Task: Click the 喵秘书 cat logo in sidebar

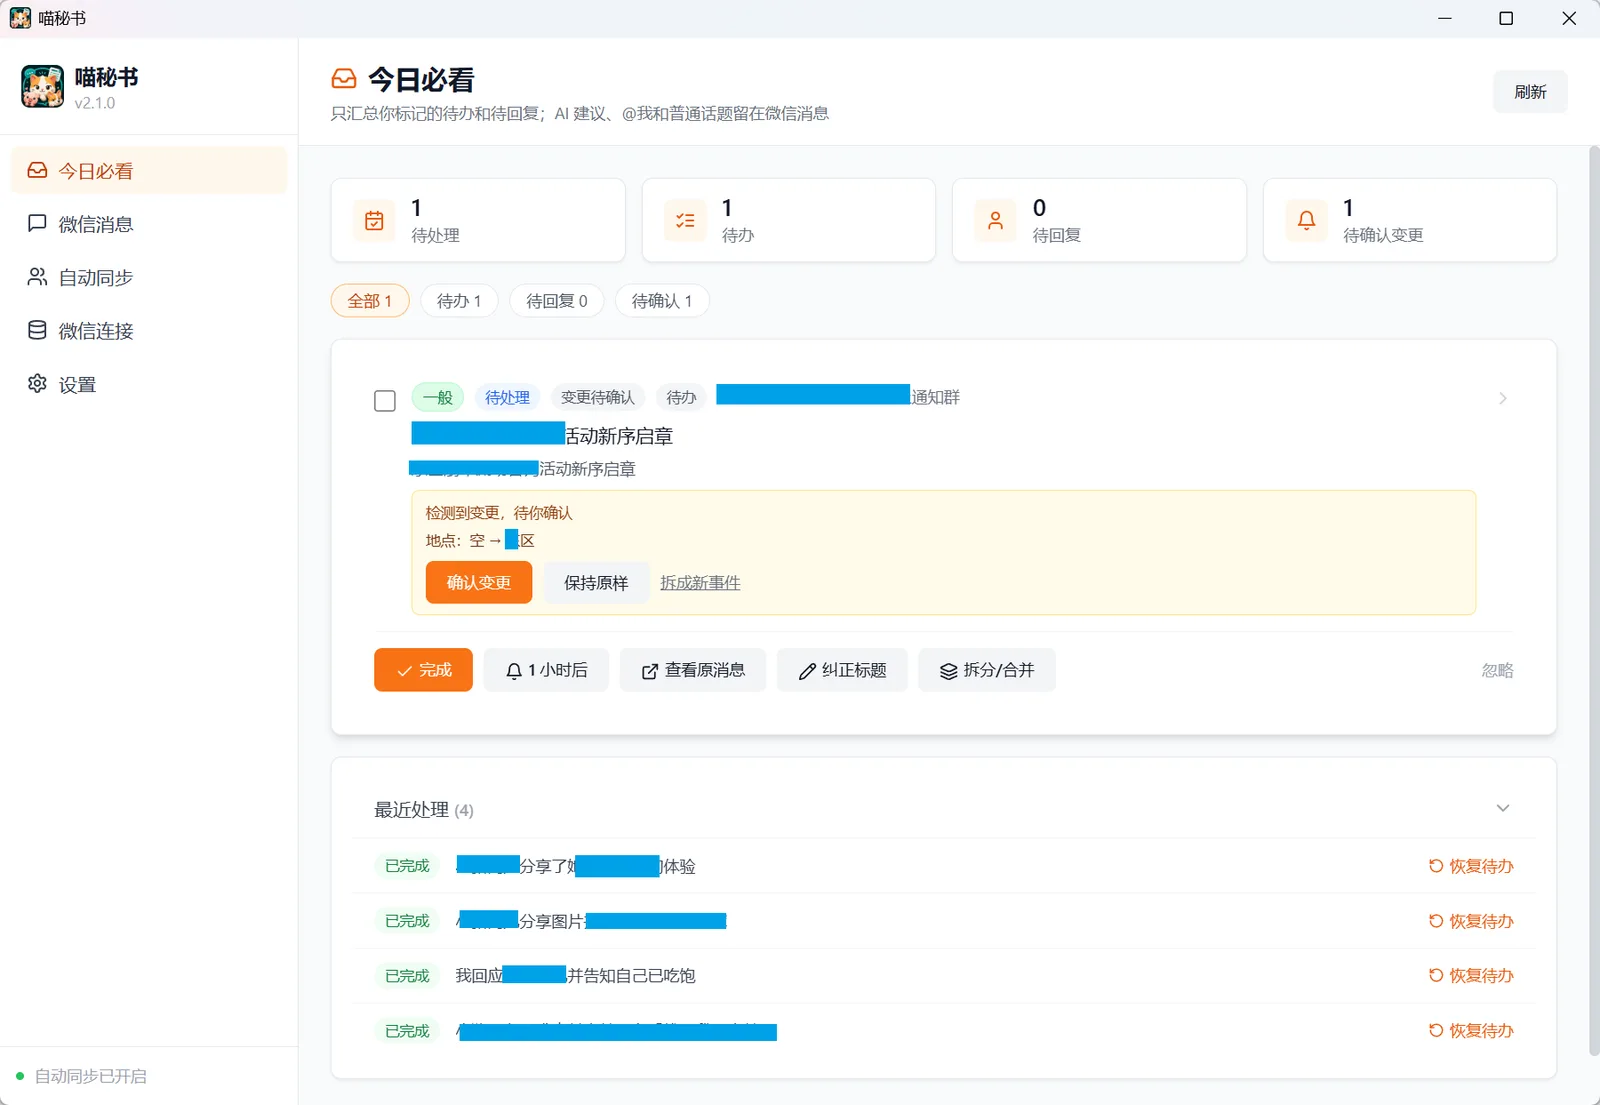Action: [43, 87]
